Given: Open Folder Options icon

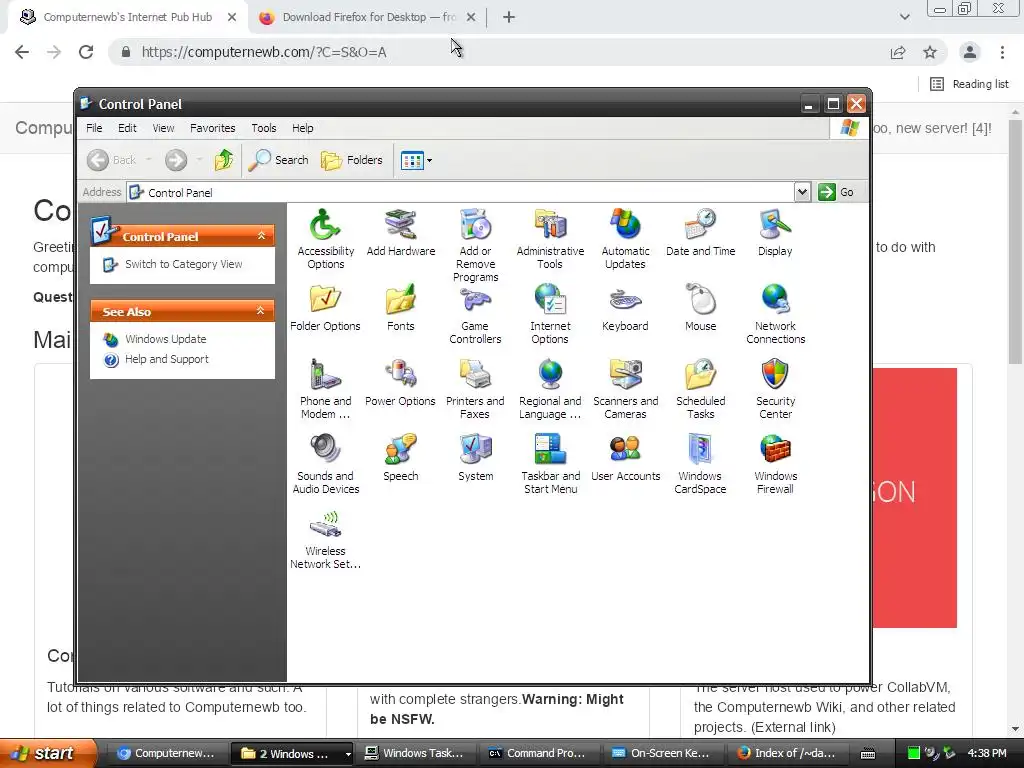Looking at the screenshot, I should [x=325, y=308].
